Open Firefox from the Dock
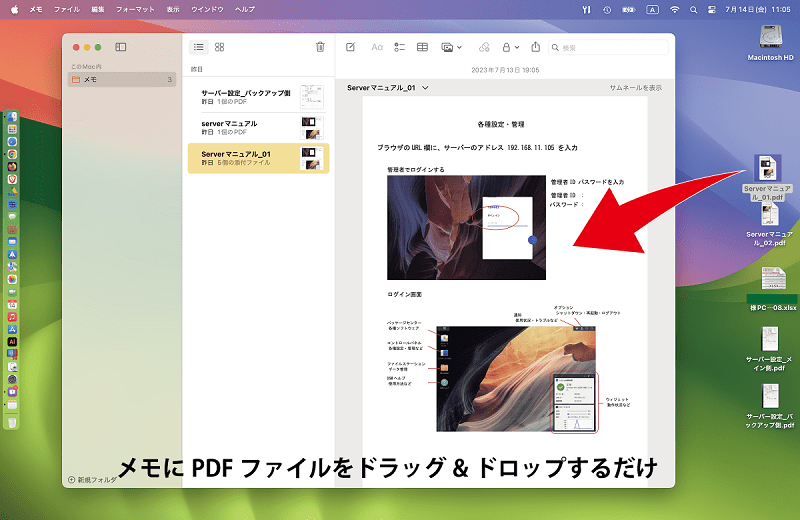 pyautogui.click(x=12, y=166)
